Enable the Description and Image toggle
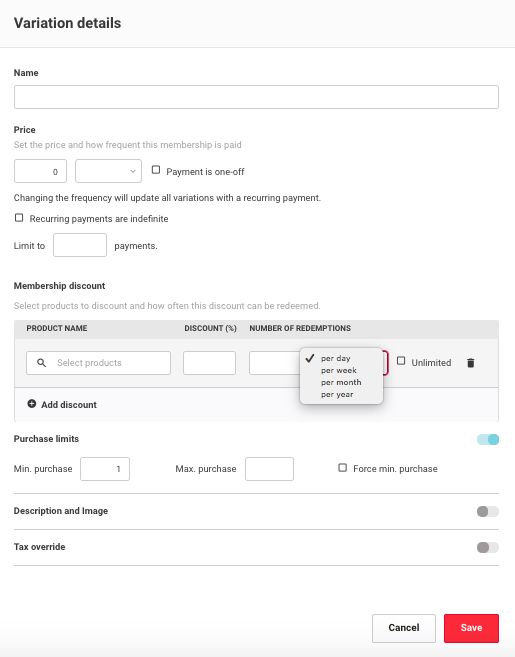515x657 pixels. point(488,512)
